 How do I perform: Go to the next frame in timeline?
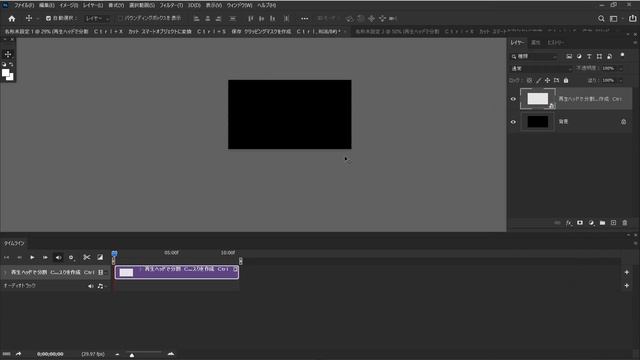tap(45, 258)
